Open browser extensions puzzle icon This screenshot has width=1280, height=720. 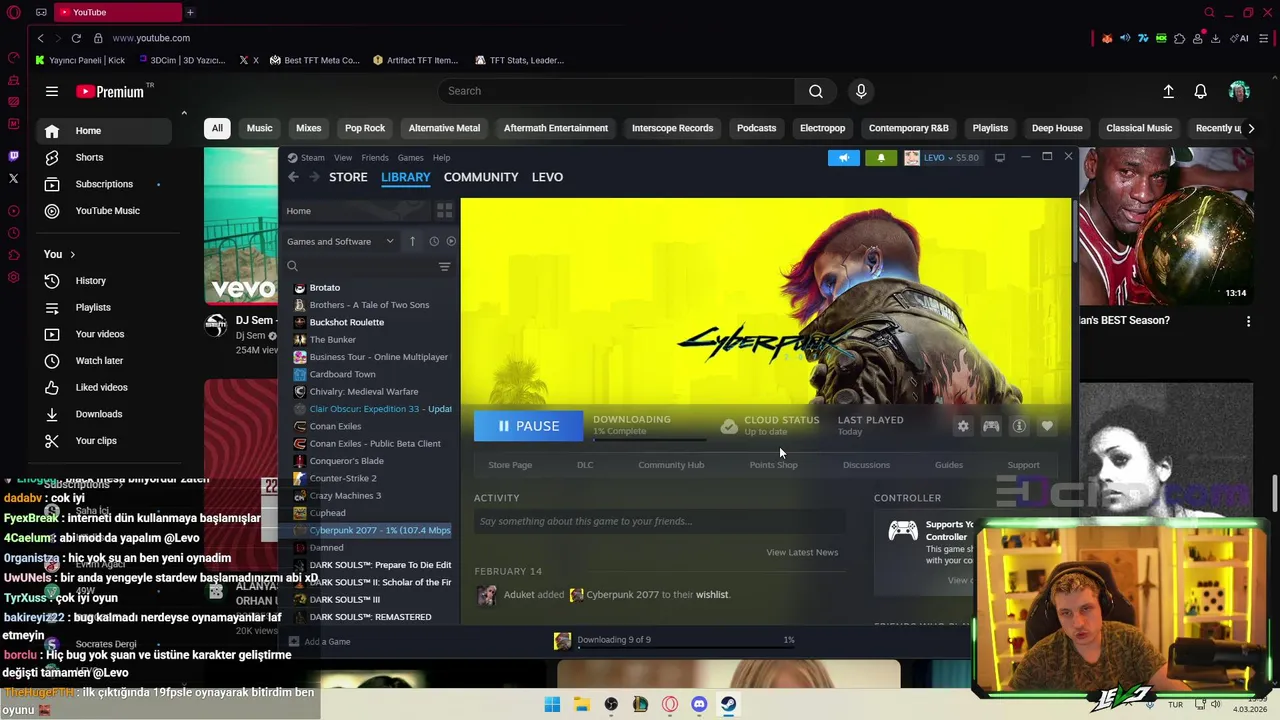pos(1179,38)
